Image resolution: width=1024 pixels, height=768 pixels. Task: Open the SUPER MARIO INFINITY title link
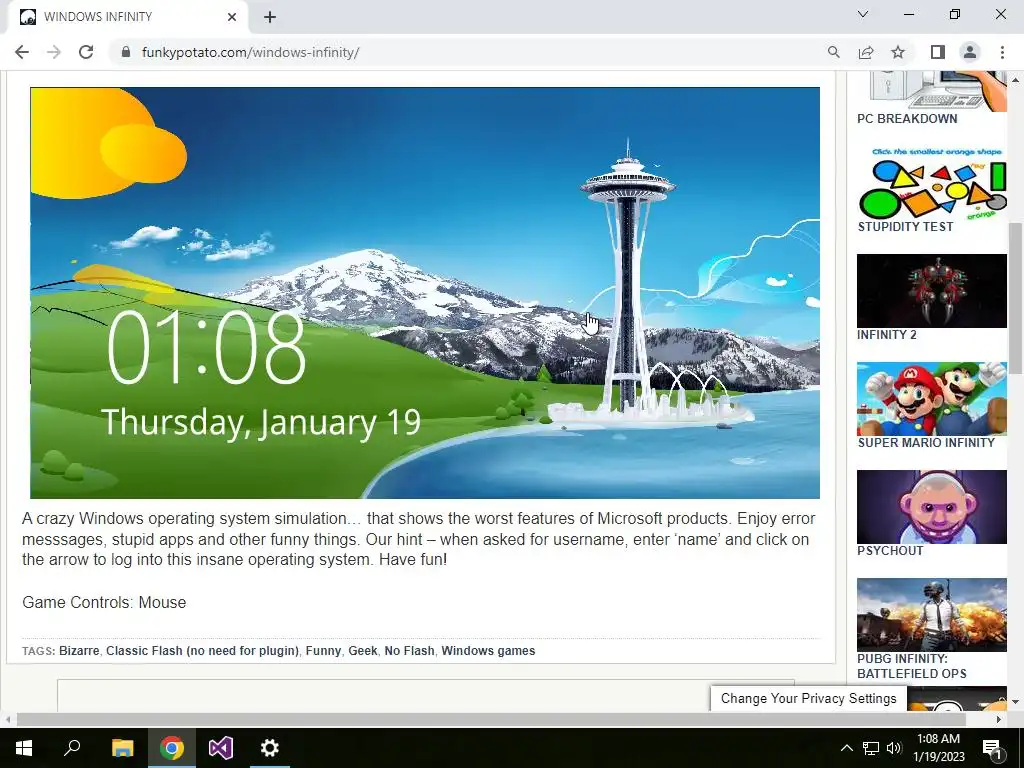coord(926,443)
